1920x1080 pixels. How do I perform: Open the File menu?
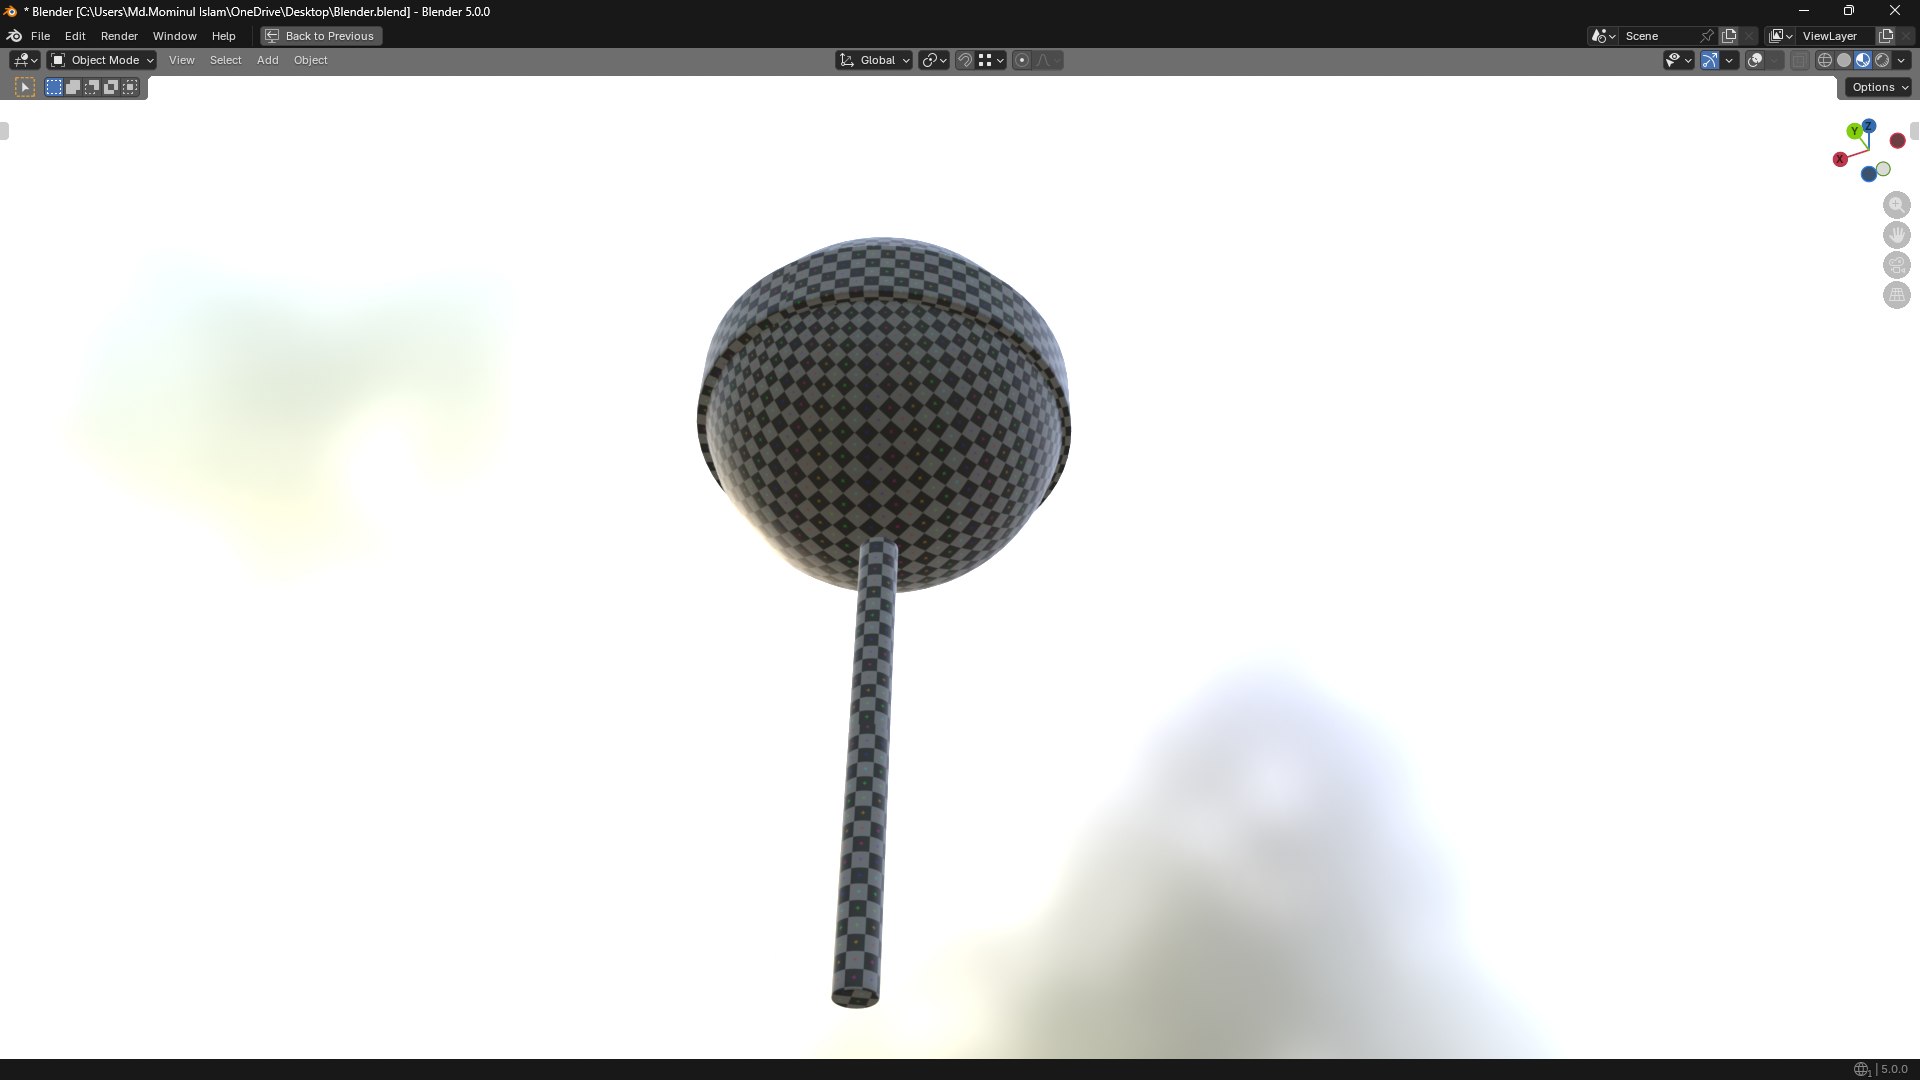click(40, 36)
